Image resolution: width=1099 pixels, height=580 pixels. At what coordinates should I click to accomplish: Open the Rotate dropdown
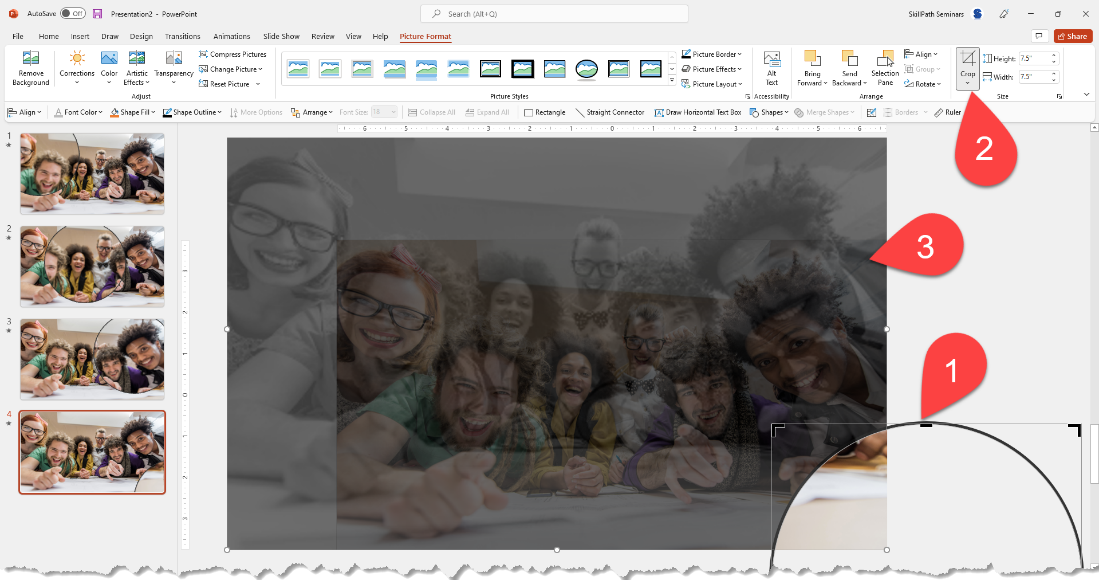(922, 84)
